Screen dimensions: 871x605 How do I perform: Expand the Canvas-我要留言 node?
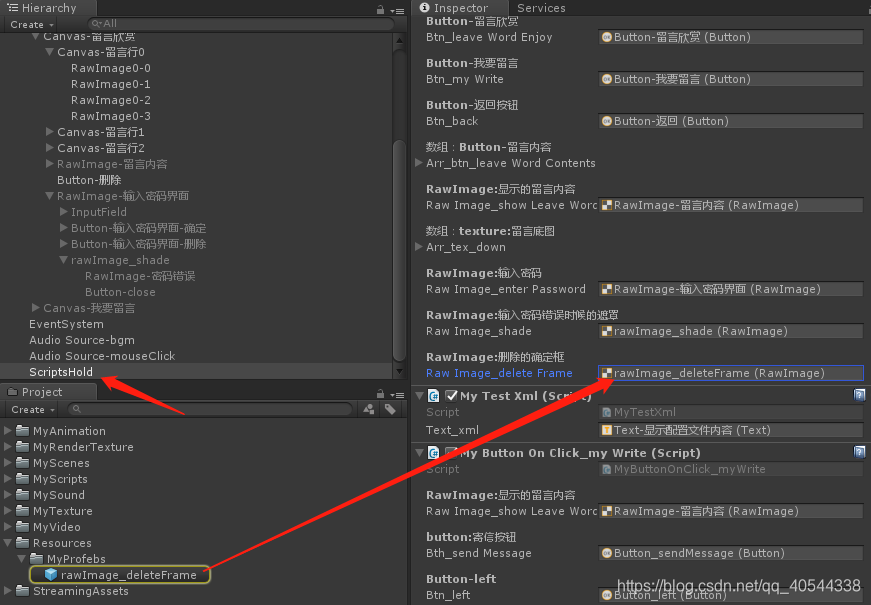pos(36,308)
